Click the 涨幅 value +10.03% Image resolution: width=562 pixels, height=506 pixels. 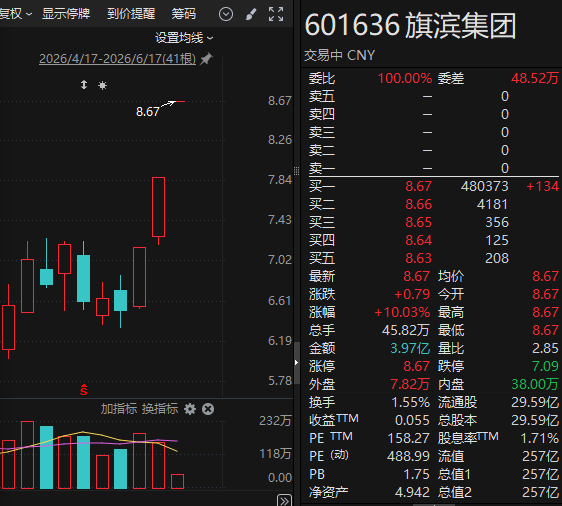pos(402,312)
